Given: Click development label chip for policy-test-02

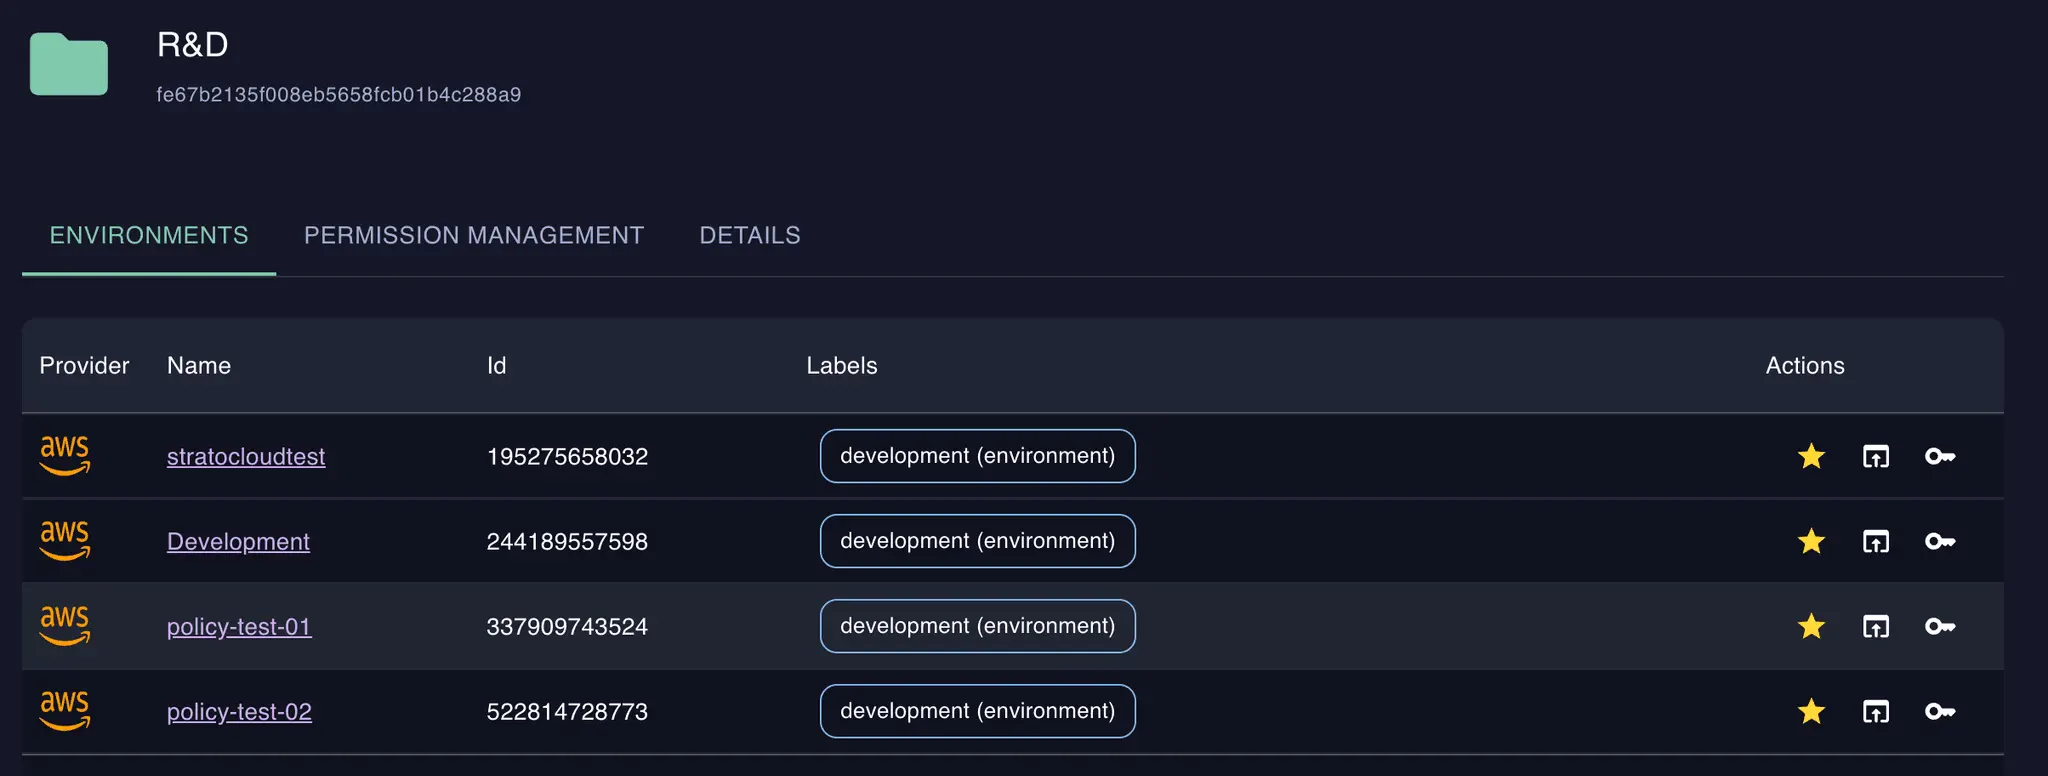Looking at the screenshot, I should click(978, 711).
